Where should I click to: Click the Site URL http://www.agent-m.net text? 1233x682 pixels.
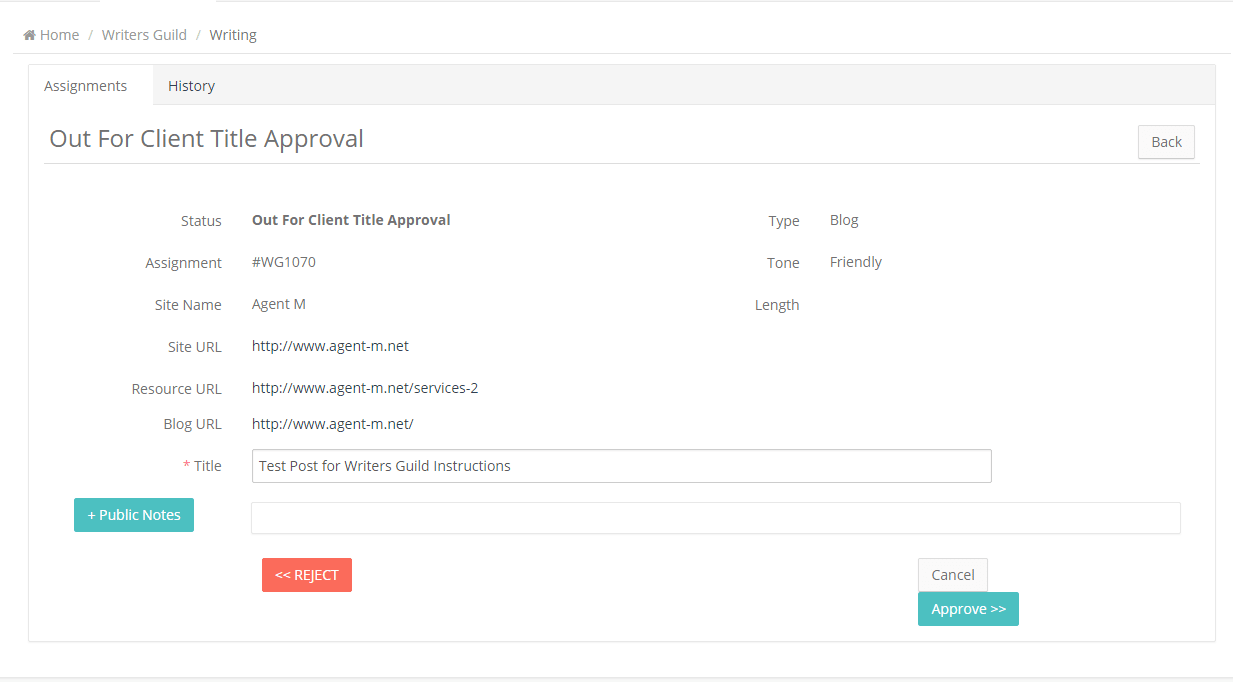click(x=330, y=346)
